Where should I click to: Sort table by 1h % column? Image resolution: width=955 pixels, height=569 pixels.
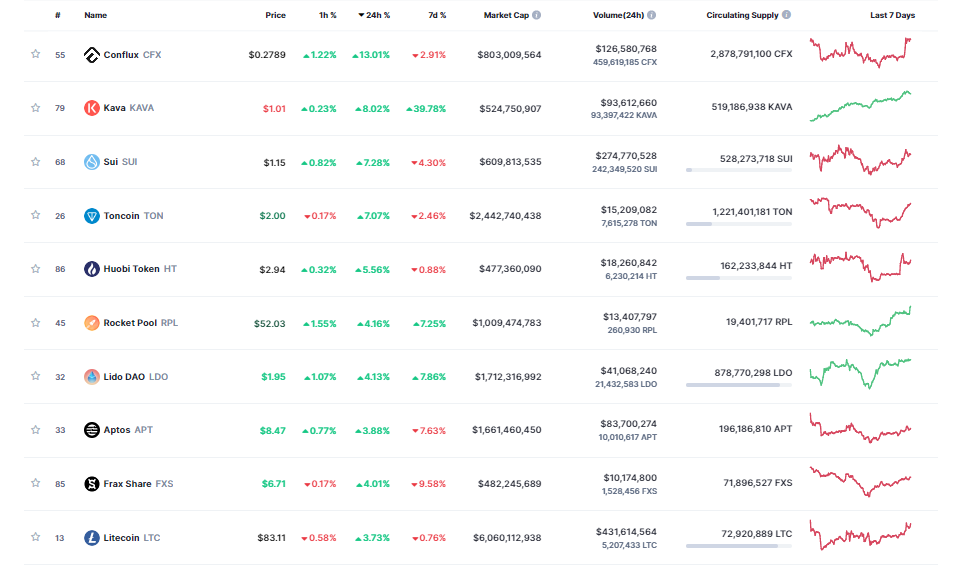(x=328, y=15)
